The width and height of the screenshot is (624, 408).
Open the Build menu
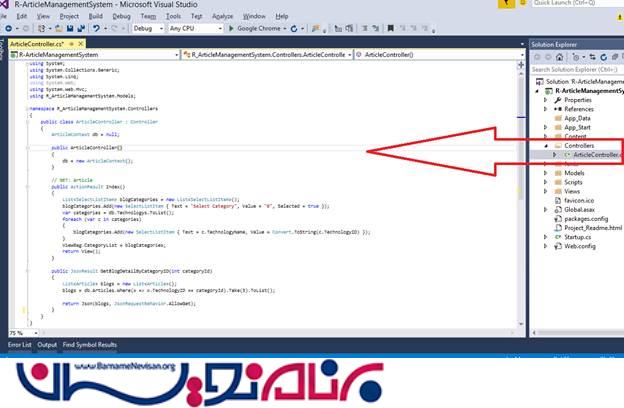[x=96, y=16]
